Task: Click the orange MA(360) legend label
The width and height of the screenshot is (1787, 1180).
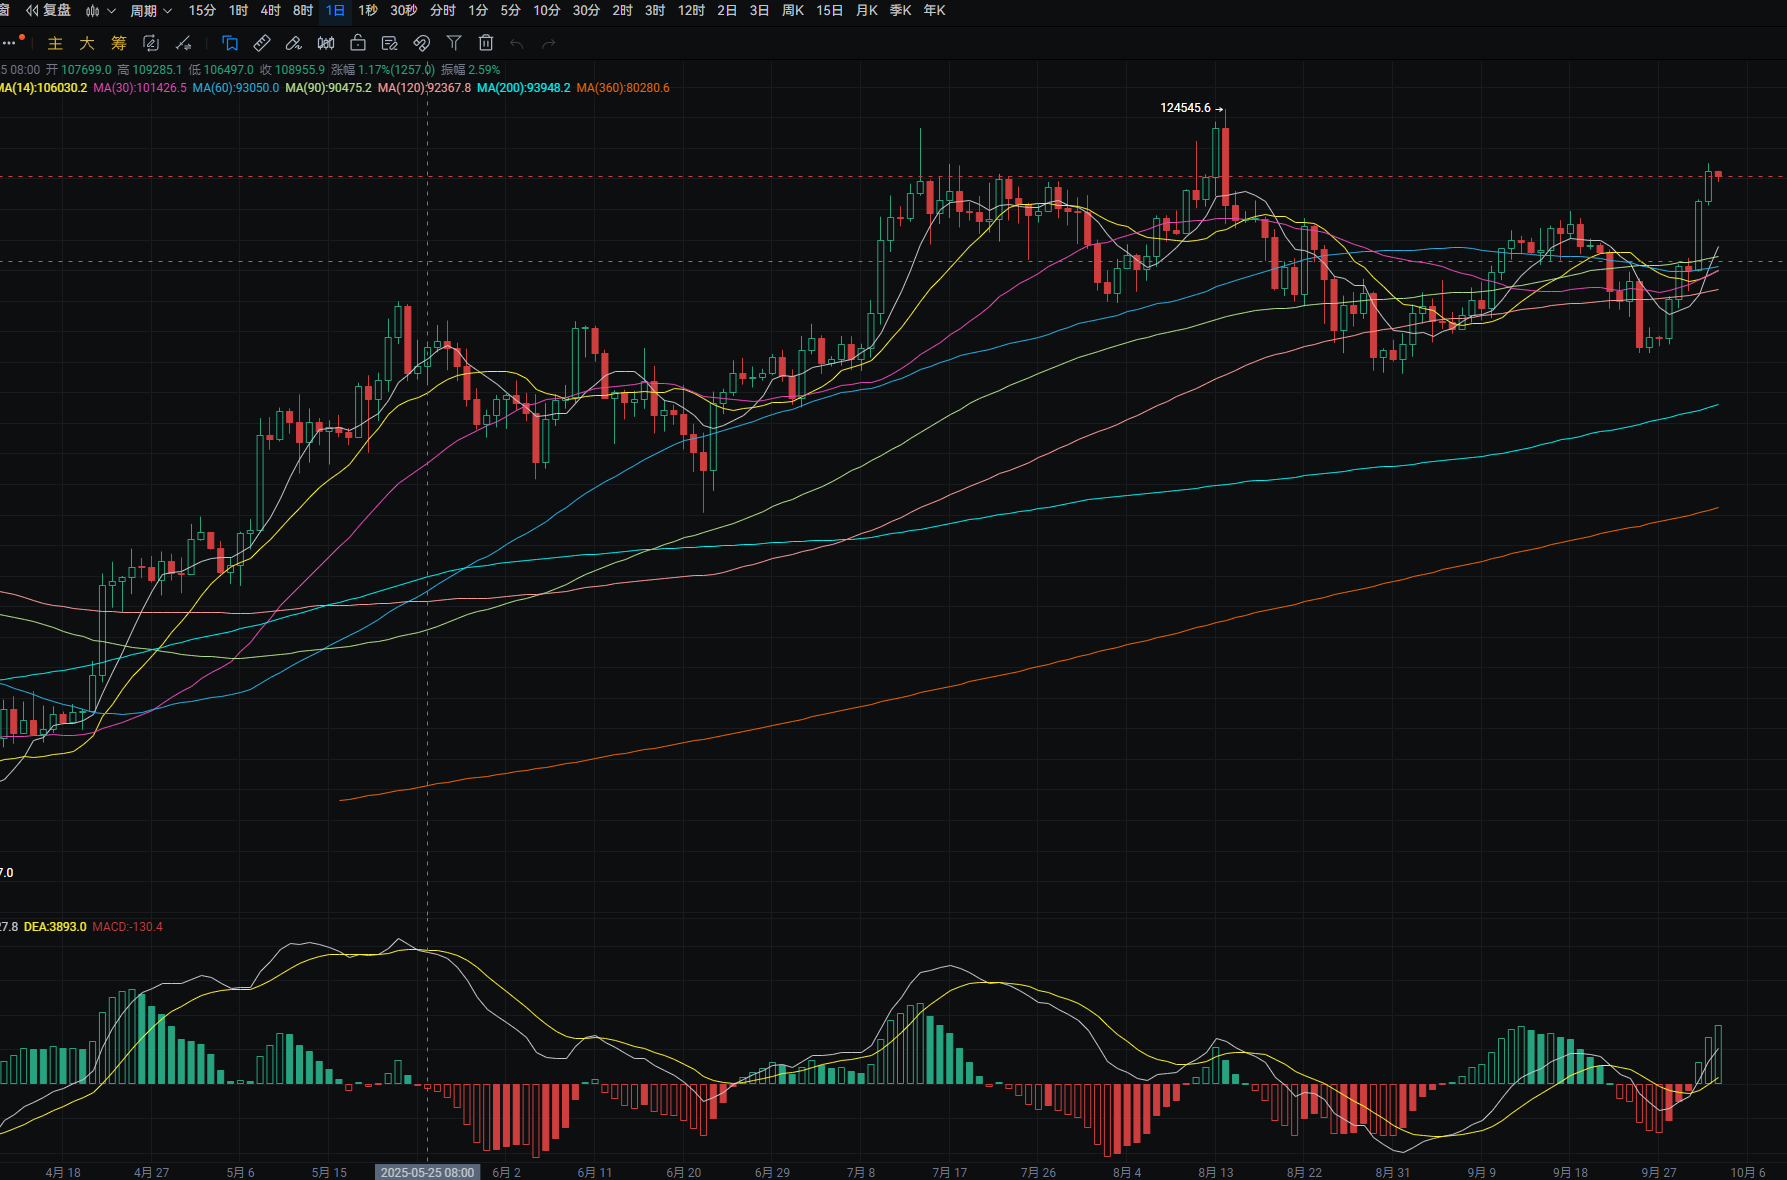Action: click(x=623, y=88)
